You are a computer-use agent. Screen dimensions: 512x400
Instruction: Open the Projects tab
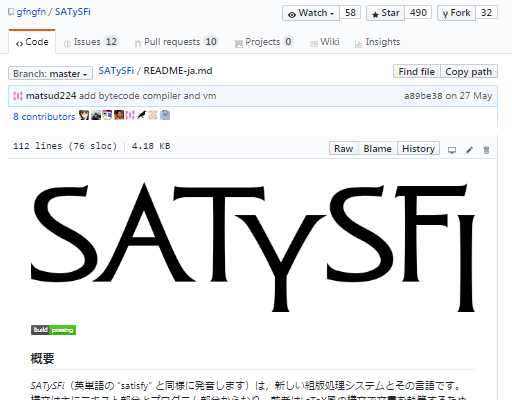pos(263,42)
